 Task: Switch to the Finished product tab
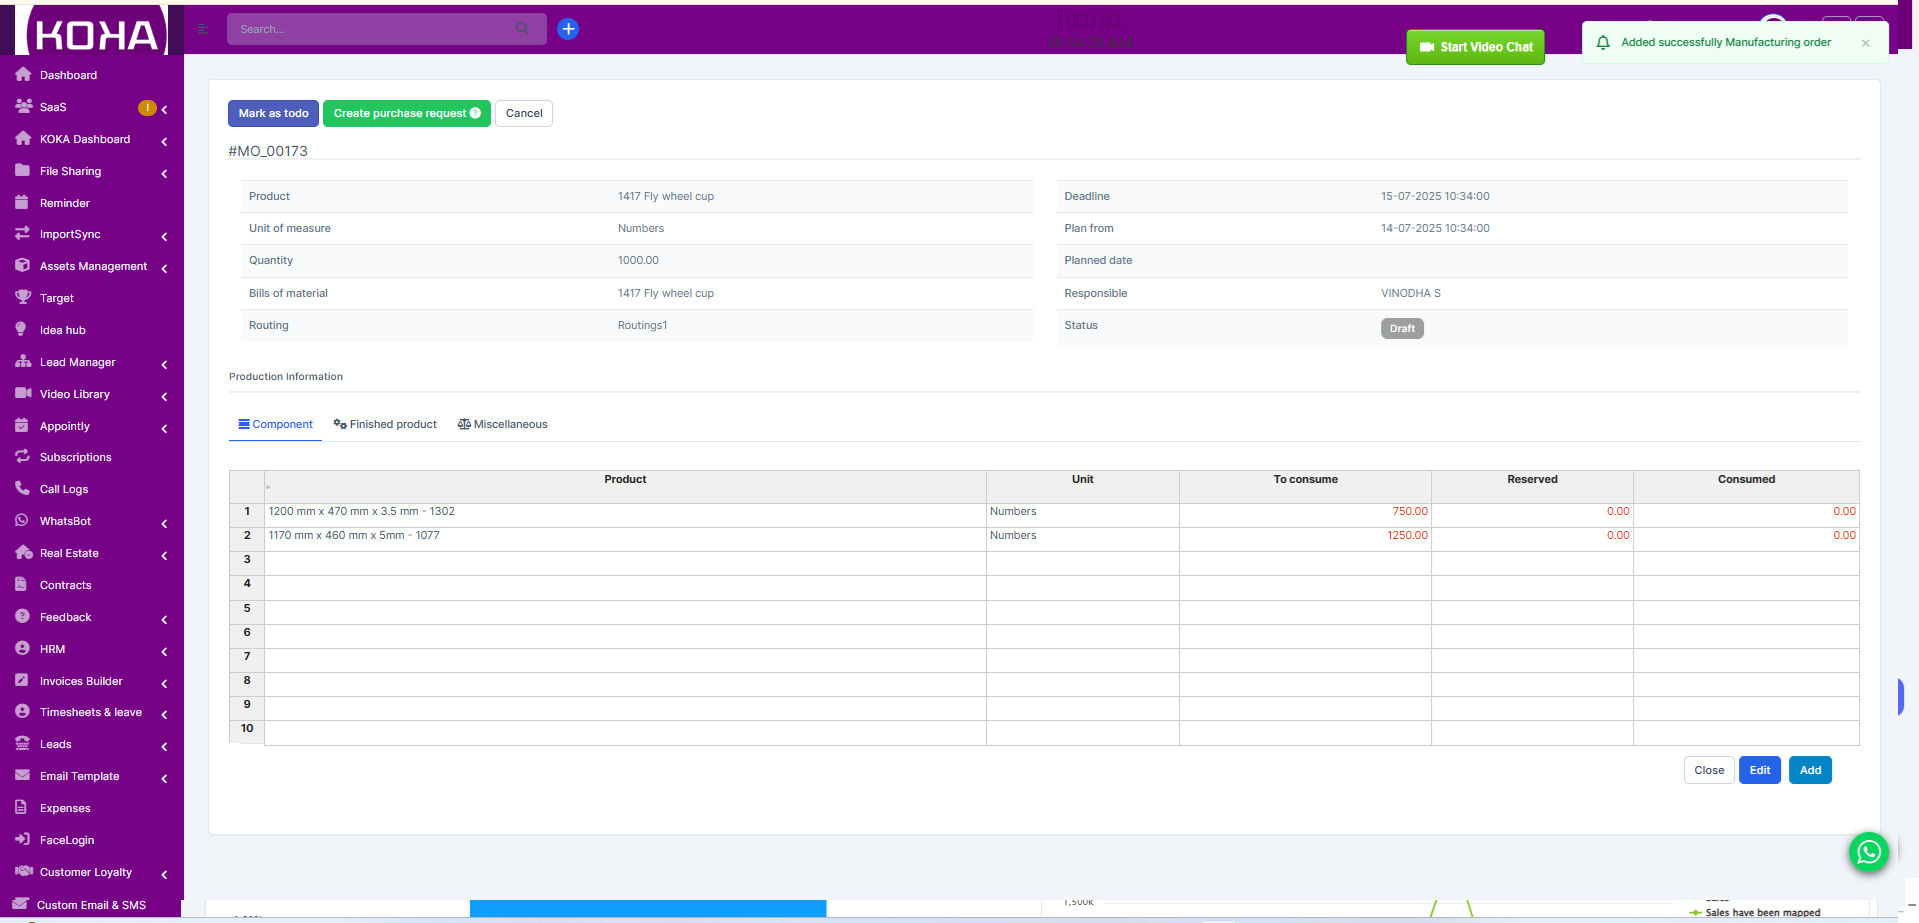tap(385, 424)
